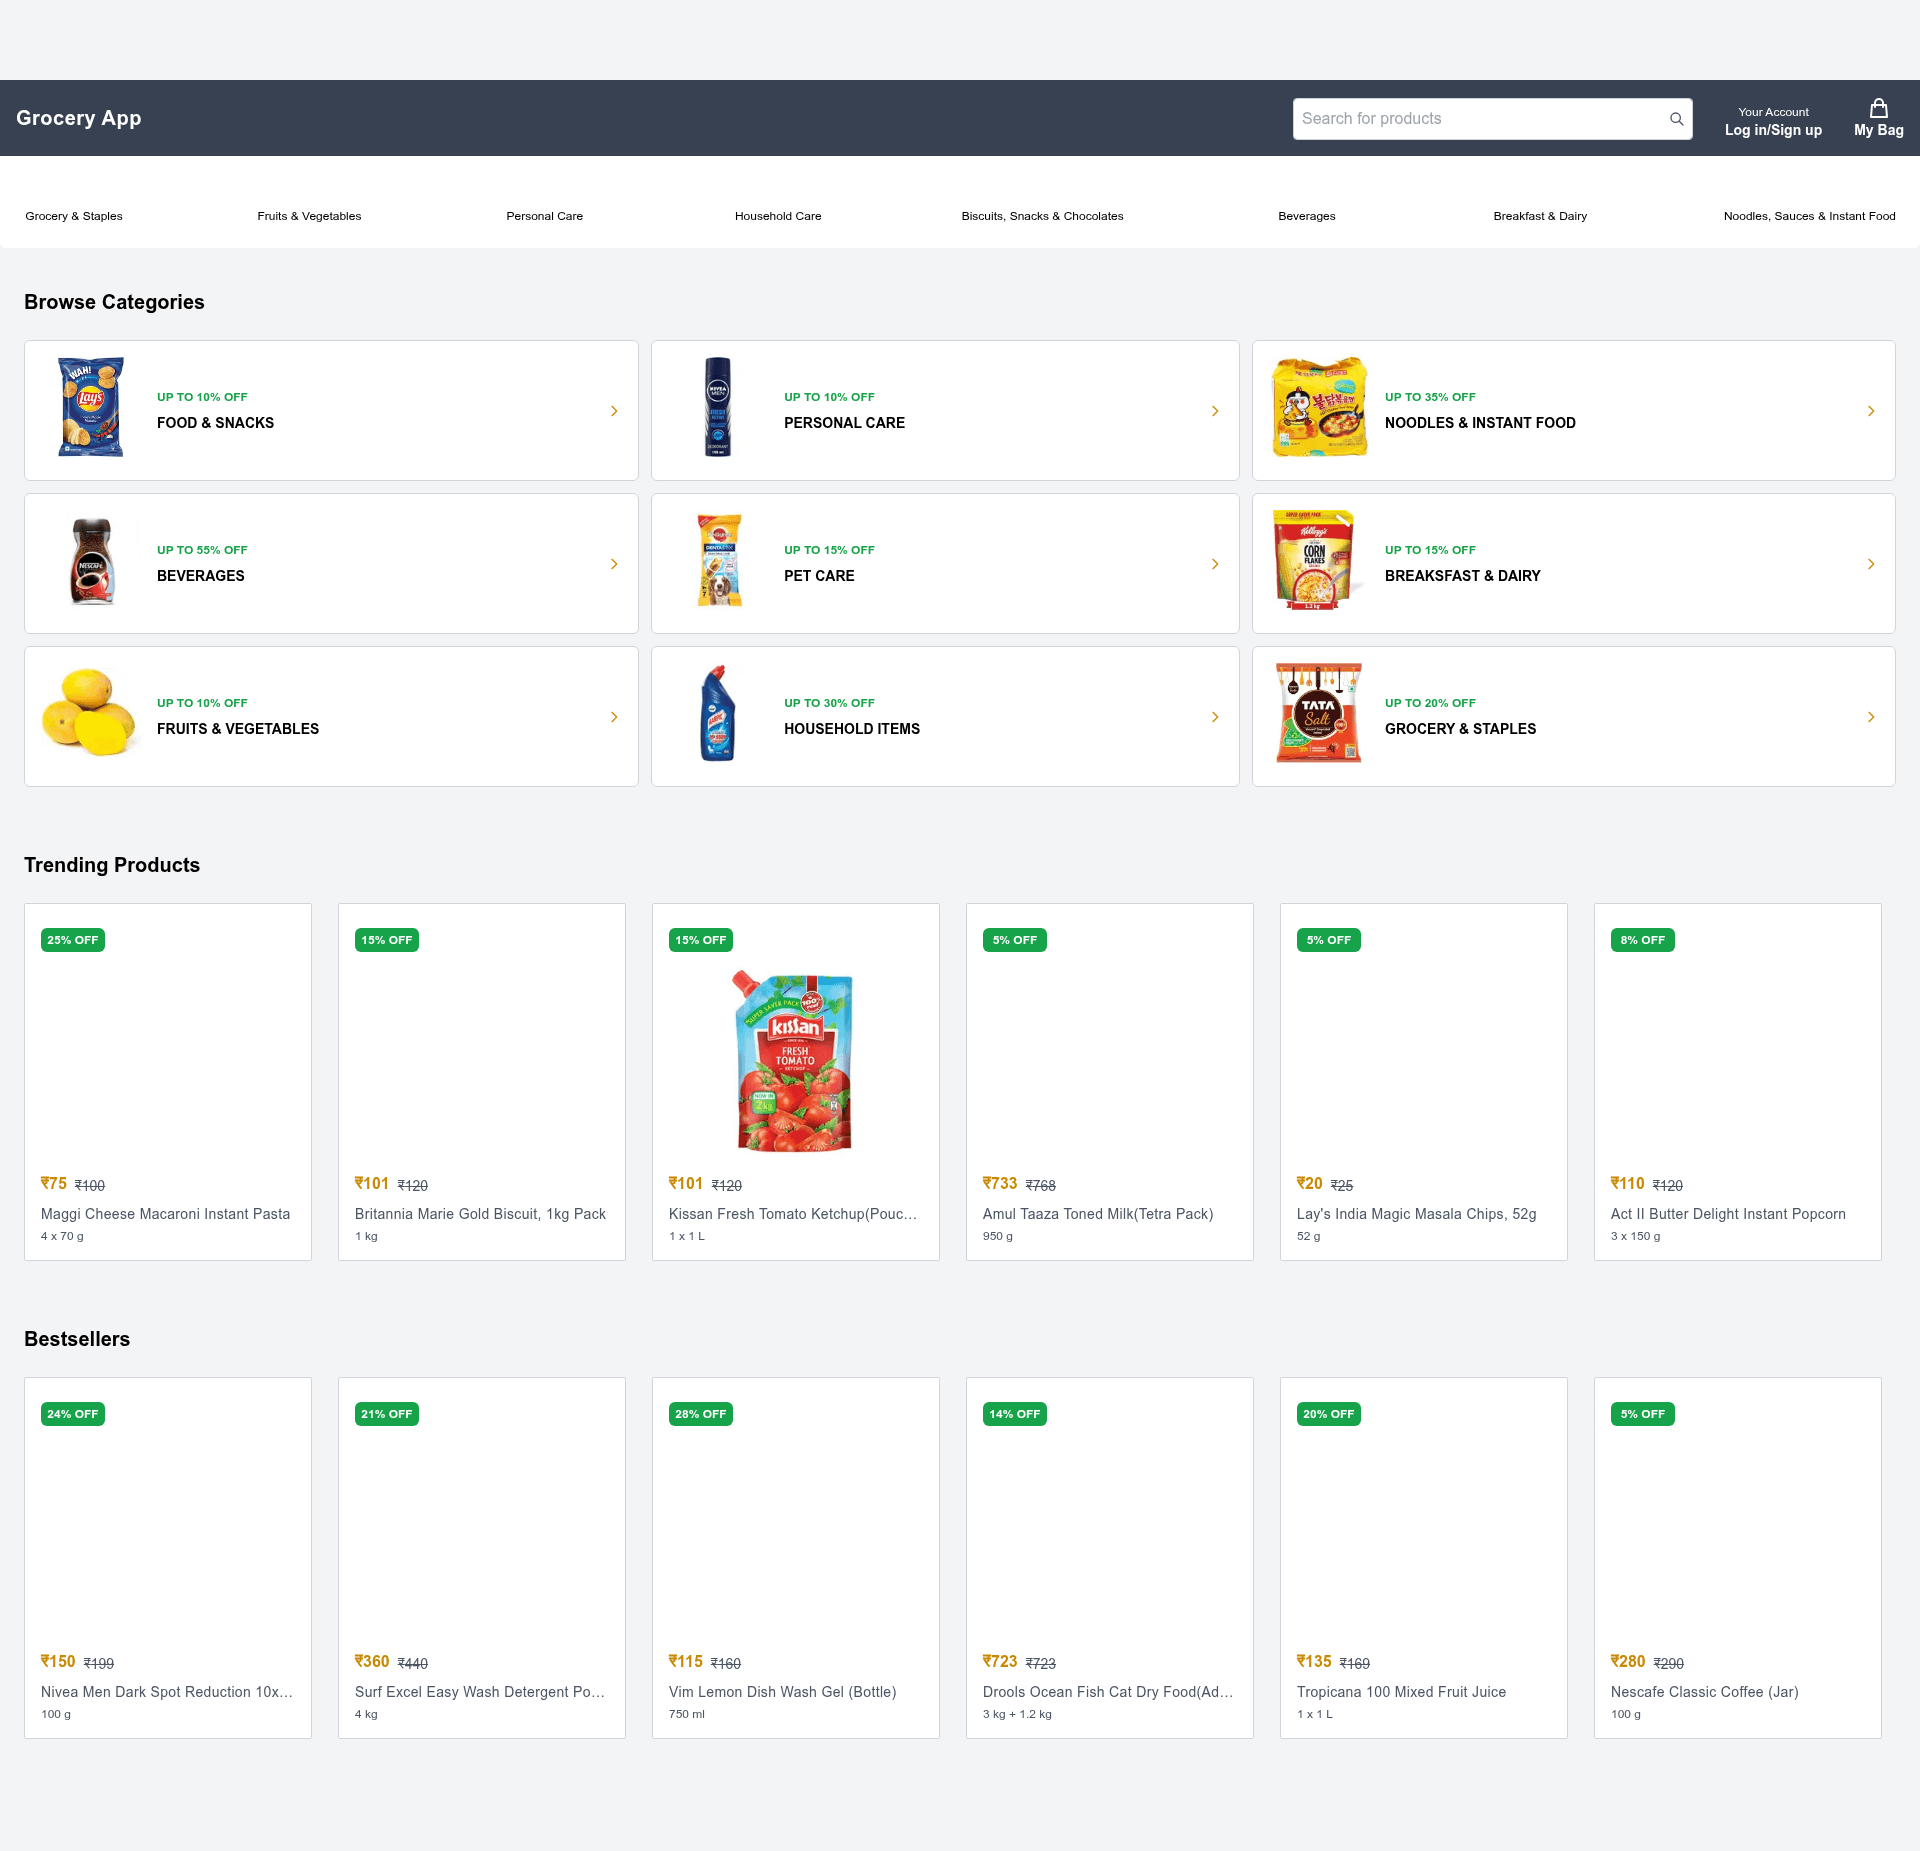Screen dimensions: 1920x1851
Task: Click the Trending Products heading
Action: pyautogui.click(x=112, y=865)
